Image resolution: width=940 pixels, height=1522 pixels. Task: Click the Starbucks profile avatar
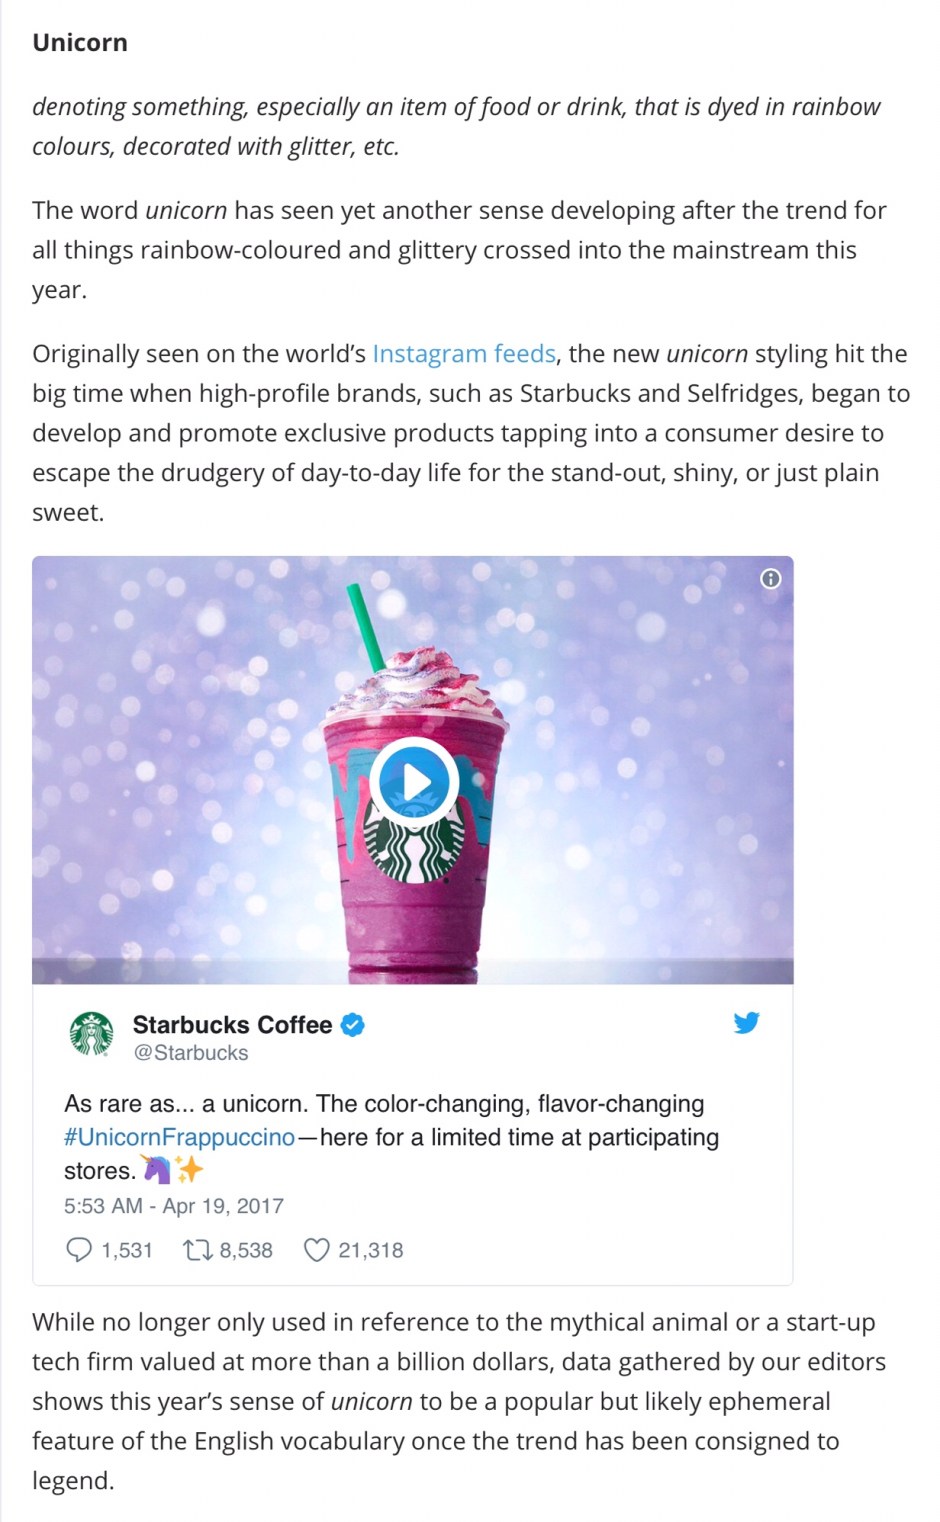pos(92,1034)
